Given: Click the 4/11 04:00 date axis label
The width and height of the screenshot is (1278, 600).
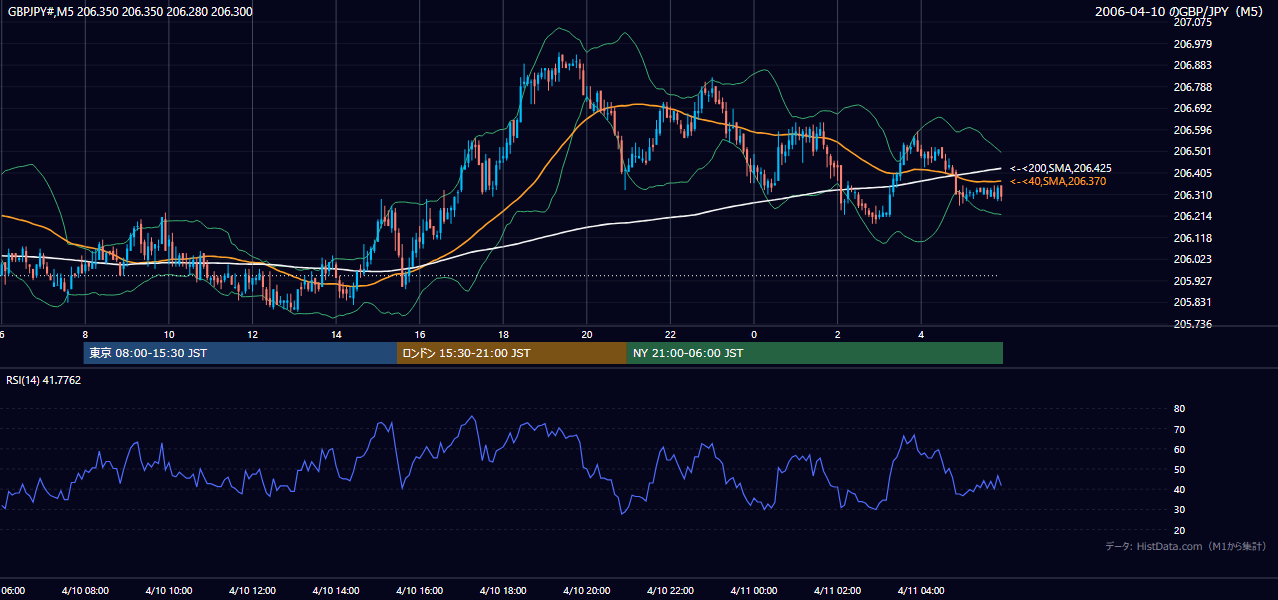Looking at the screenshot, I should pos(921,591).
